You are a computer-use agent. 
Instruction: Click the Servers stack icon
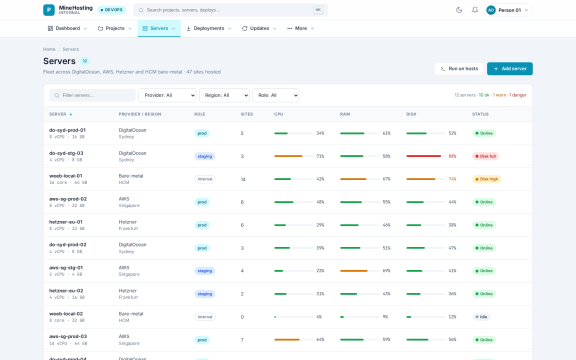tap(145, 28)
